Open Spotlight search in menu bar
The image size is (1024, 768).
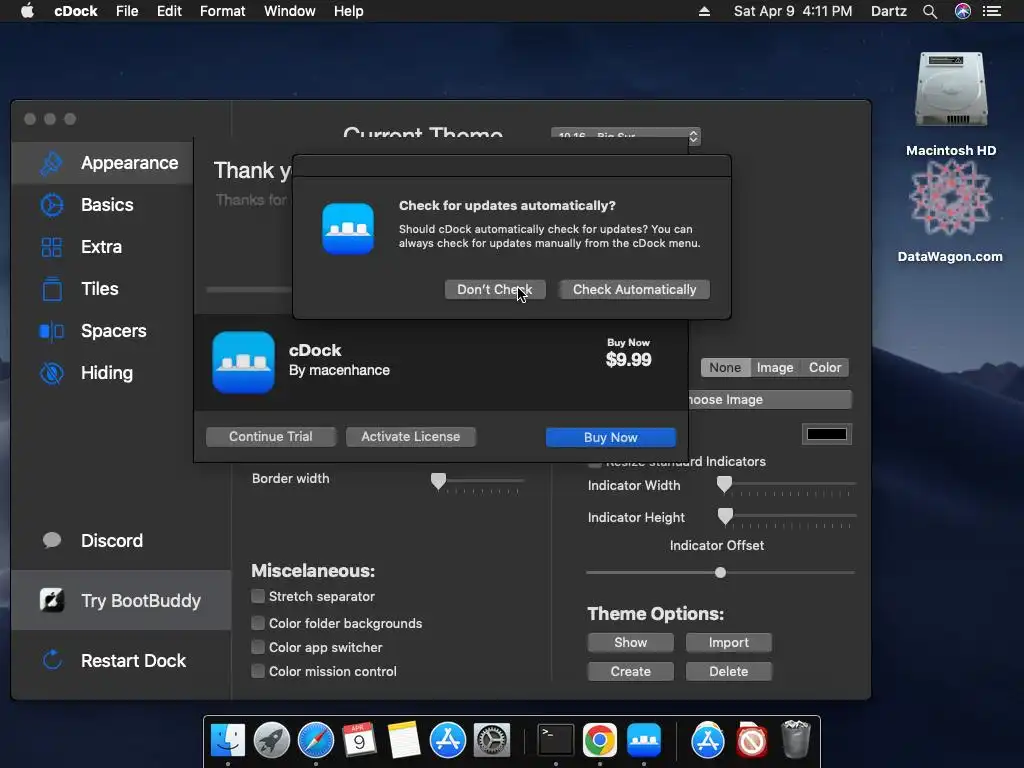930,11
